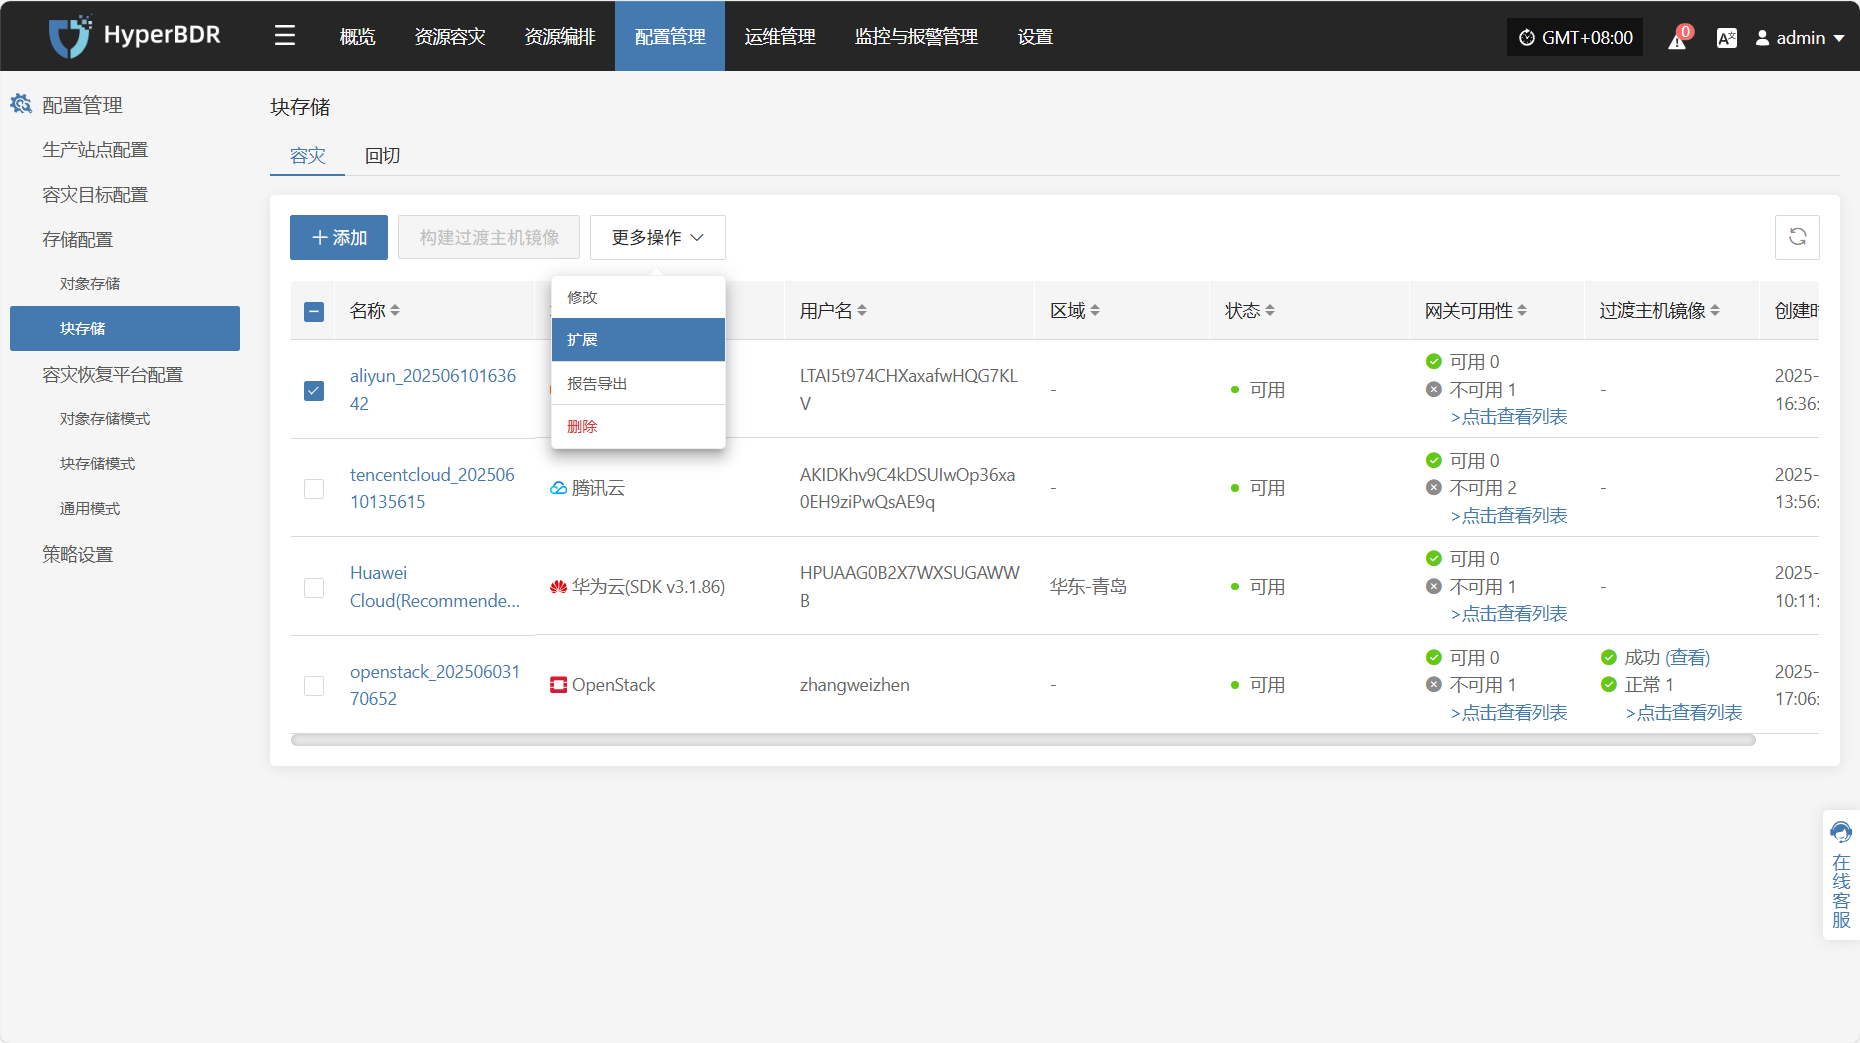Open the alert notification bell icon
The width and height of the screenshot is (1860, 1043).
click(x=1677, y=39)
